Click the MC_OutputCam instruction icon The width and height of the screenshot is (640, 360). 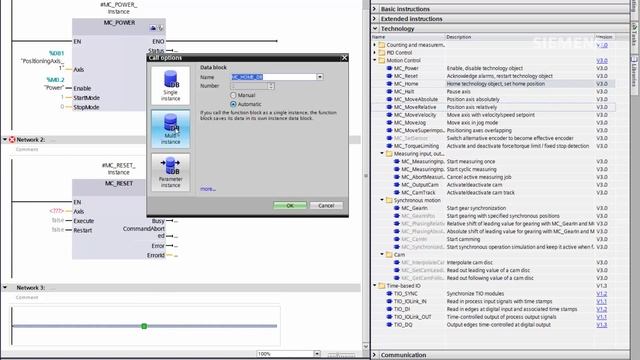pyautogui.click(x=397, y=184)
